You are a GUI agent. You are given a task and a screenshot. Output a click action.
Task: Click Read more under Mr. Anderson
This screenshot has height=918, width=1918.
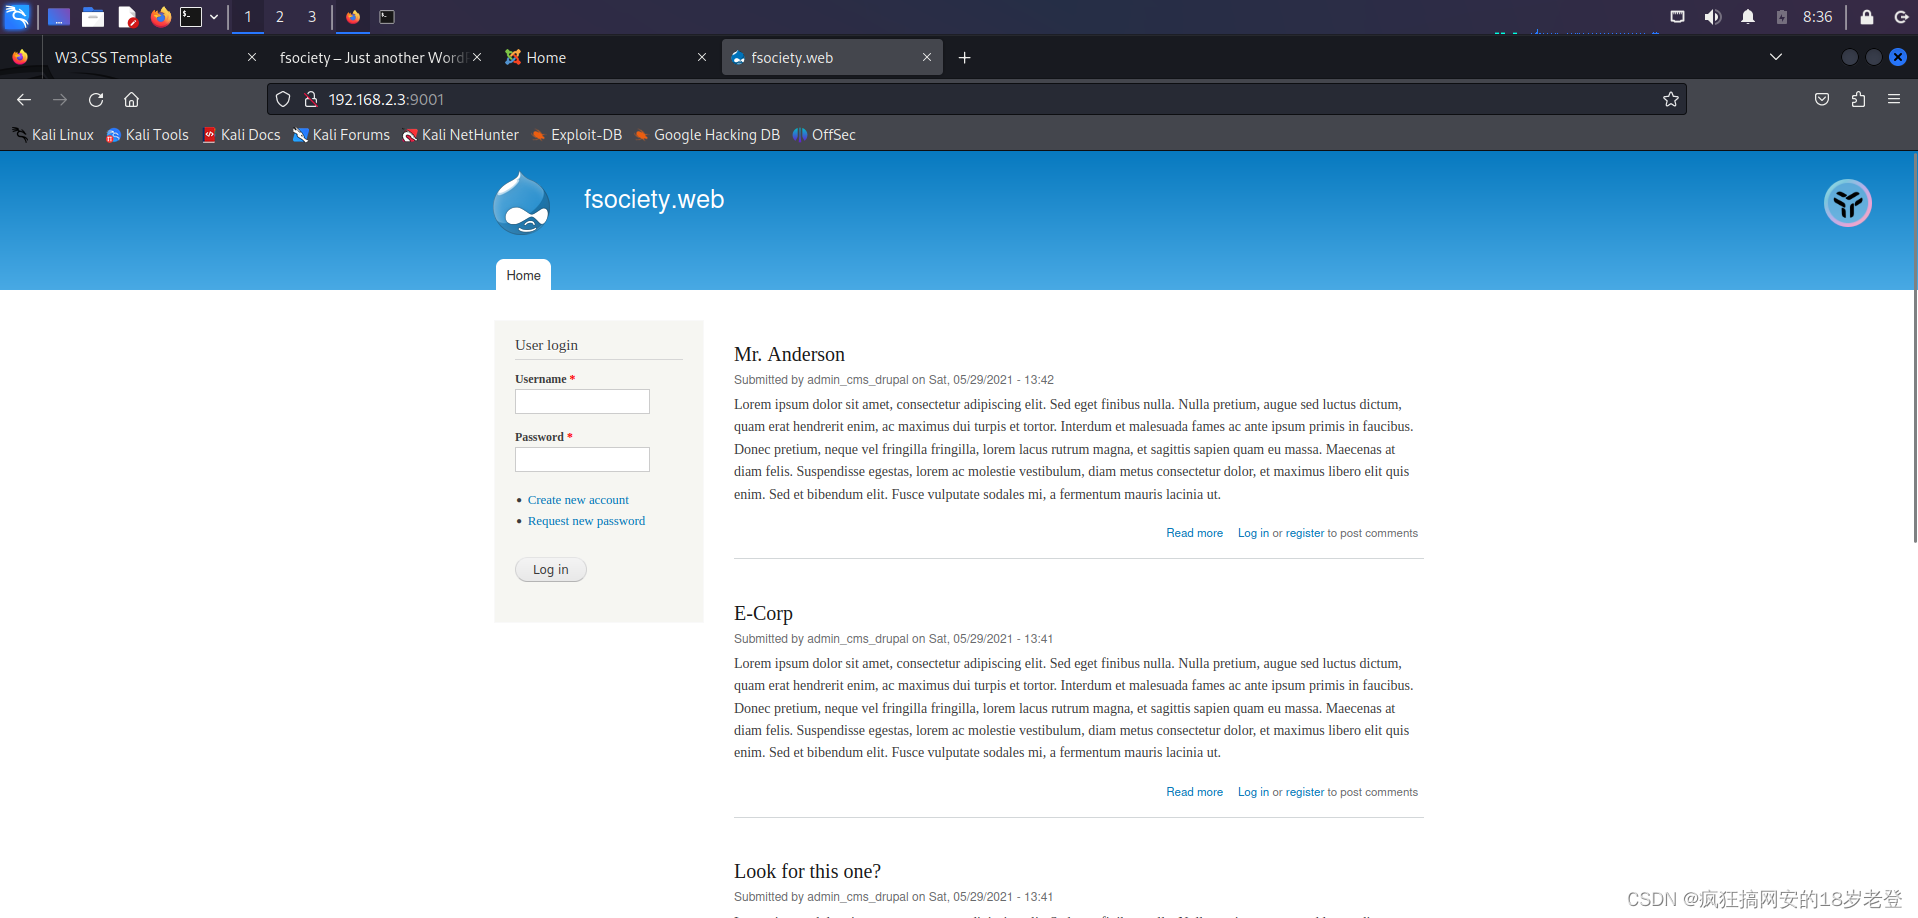1194,533
